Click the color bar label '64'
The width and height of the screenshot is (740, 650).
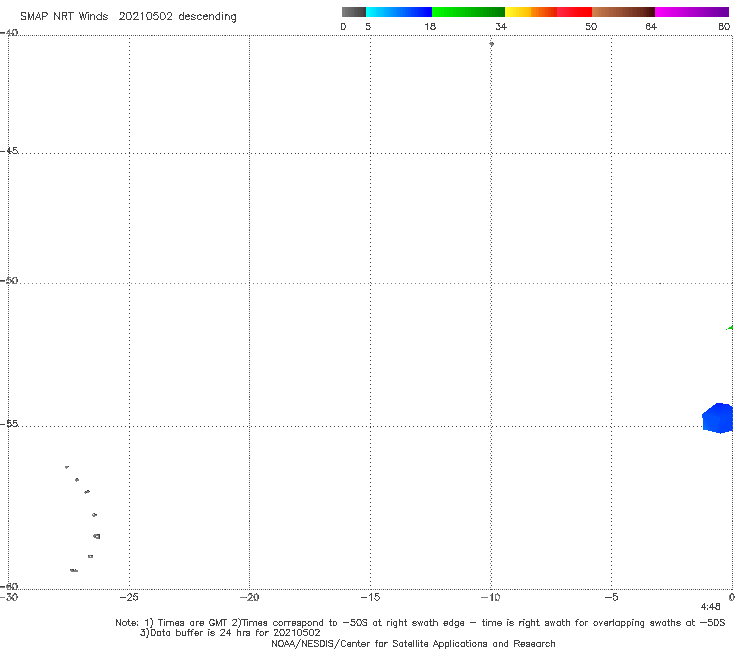(x=651, y=26)
